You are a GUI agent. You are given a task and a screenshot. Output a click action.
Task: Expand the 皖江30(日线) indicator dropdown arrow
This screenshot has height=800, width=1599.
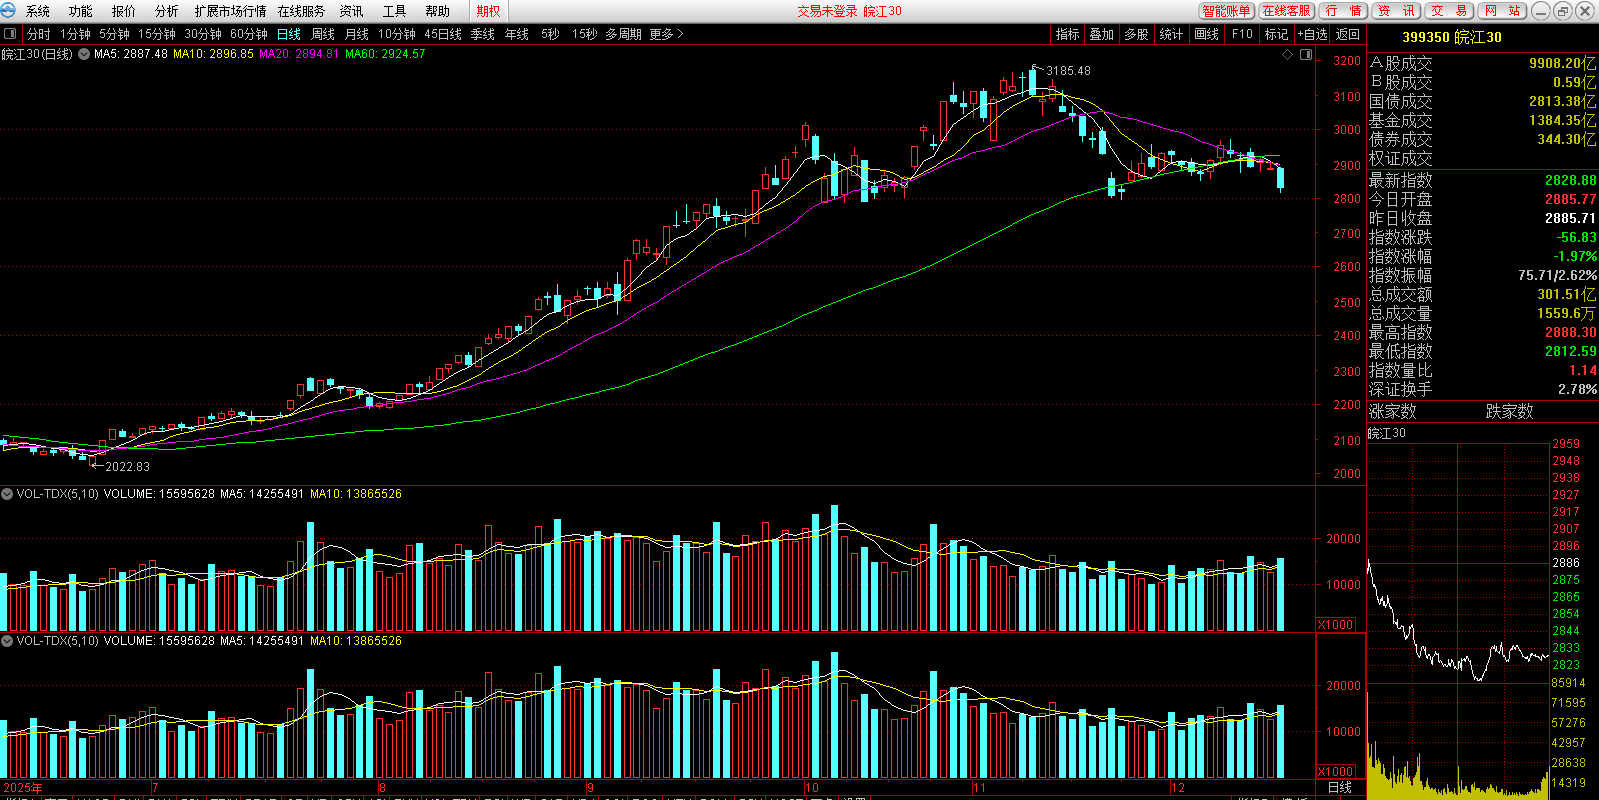(x=84, y=54)
